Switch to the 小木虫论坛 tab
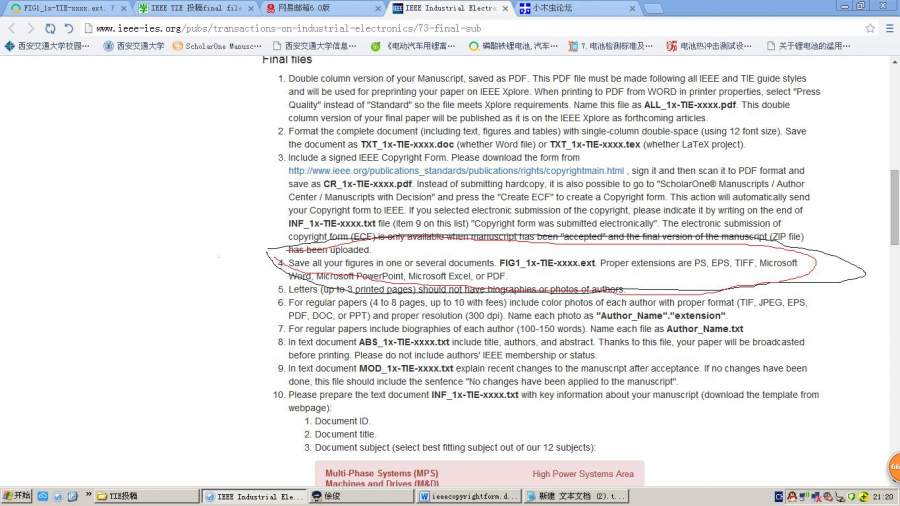 click(x=574, y=8)
